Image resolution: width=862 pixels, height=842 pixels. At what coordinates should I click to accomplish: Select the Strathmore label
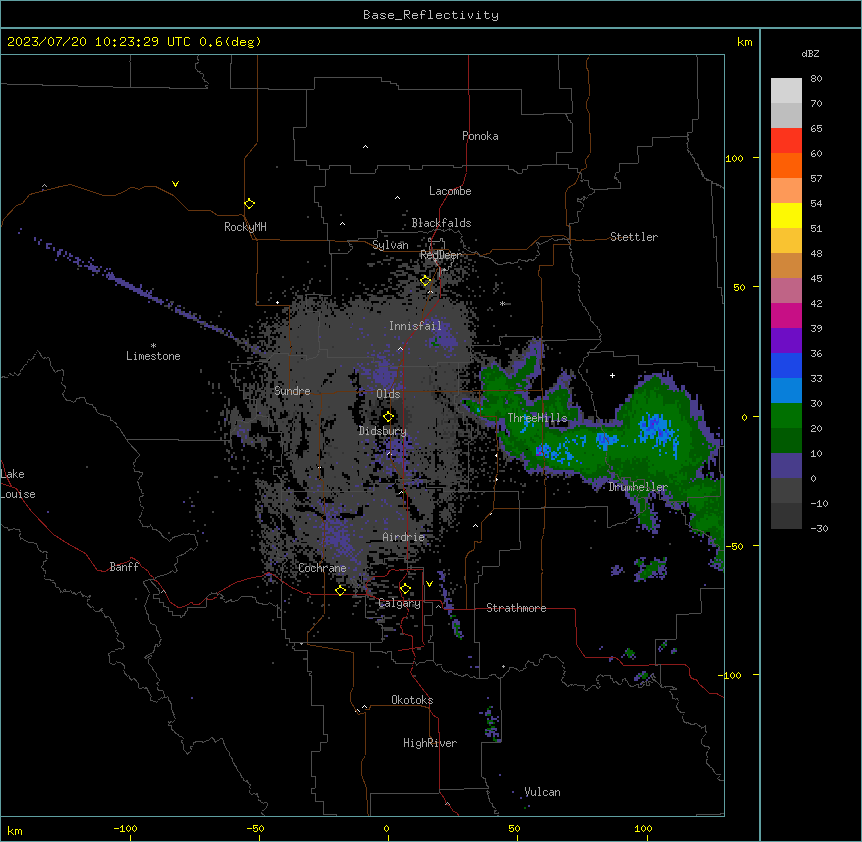coord(516,608)
